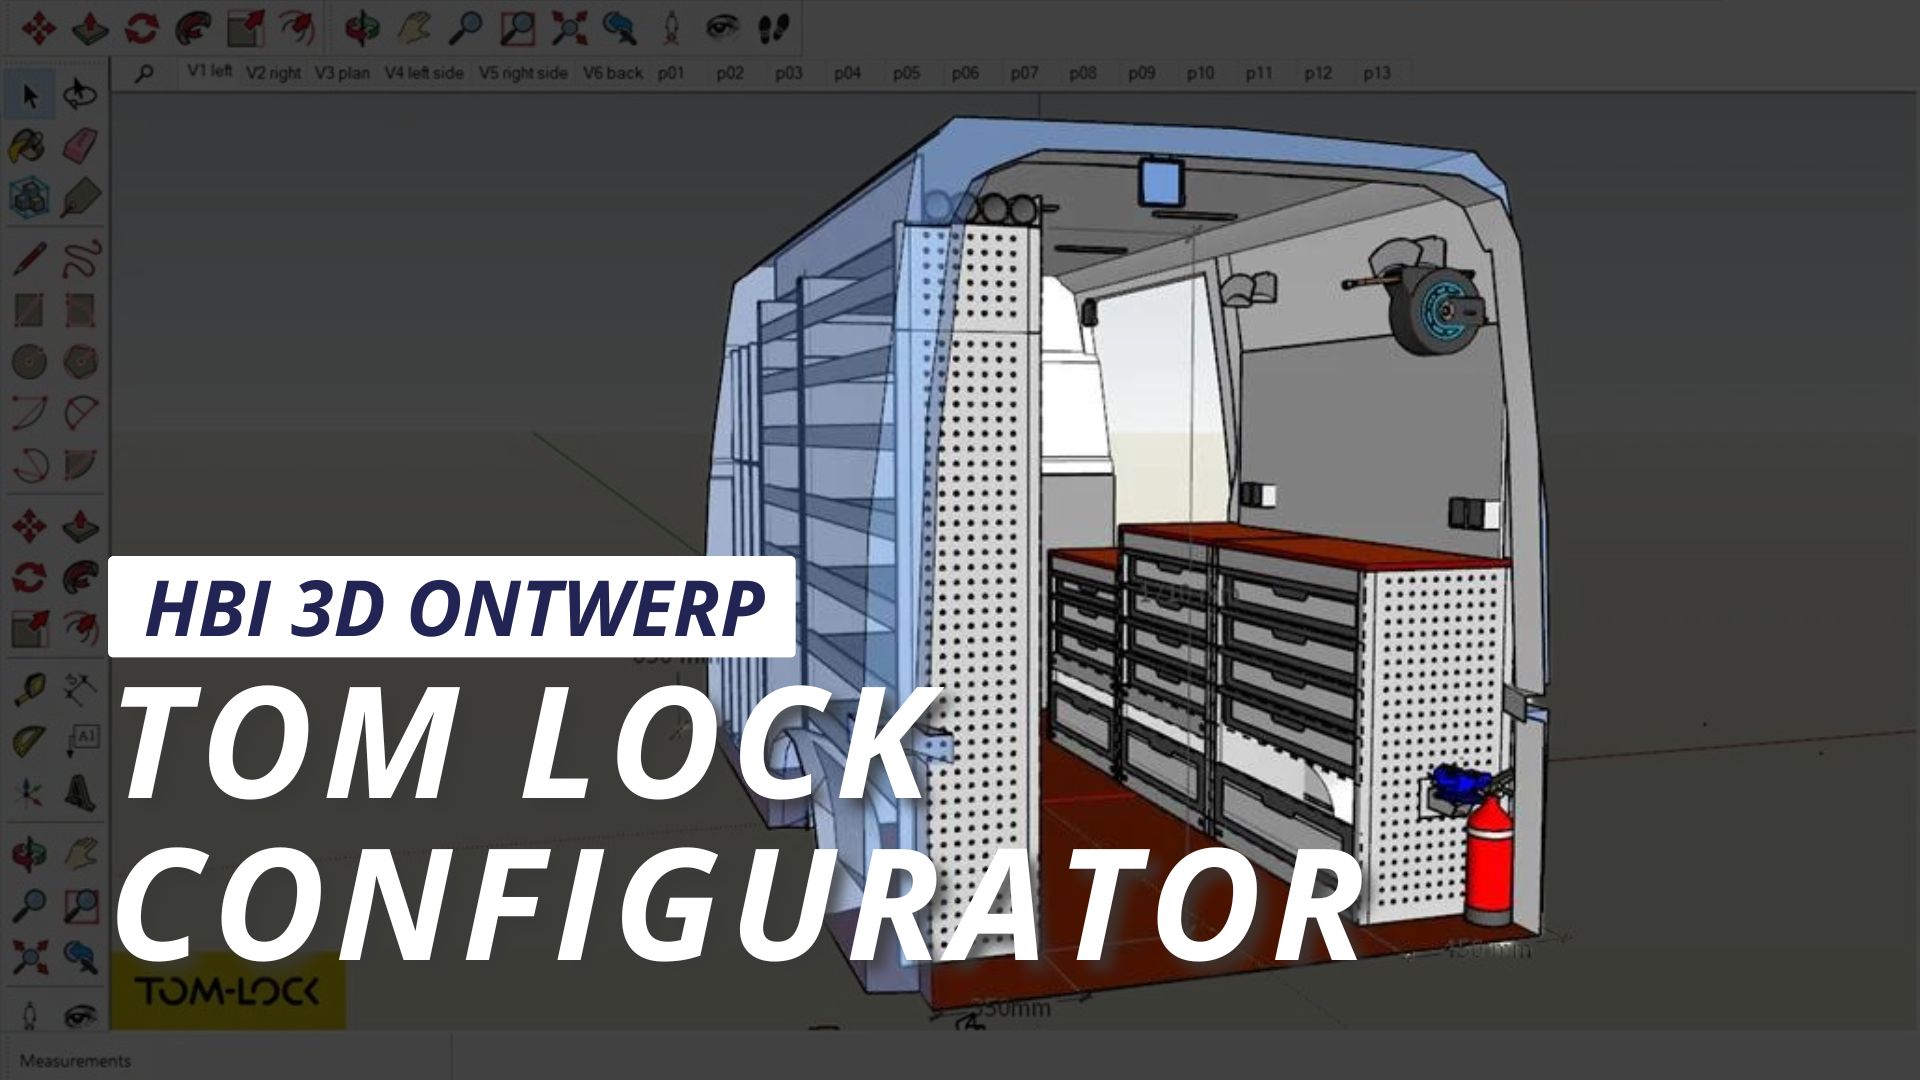Screen dimensions: 1920x1080
Task: Choose the Eraser tool
Action: 80,147
